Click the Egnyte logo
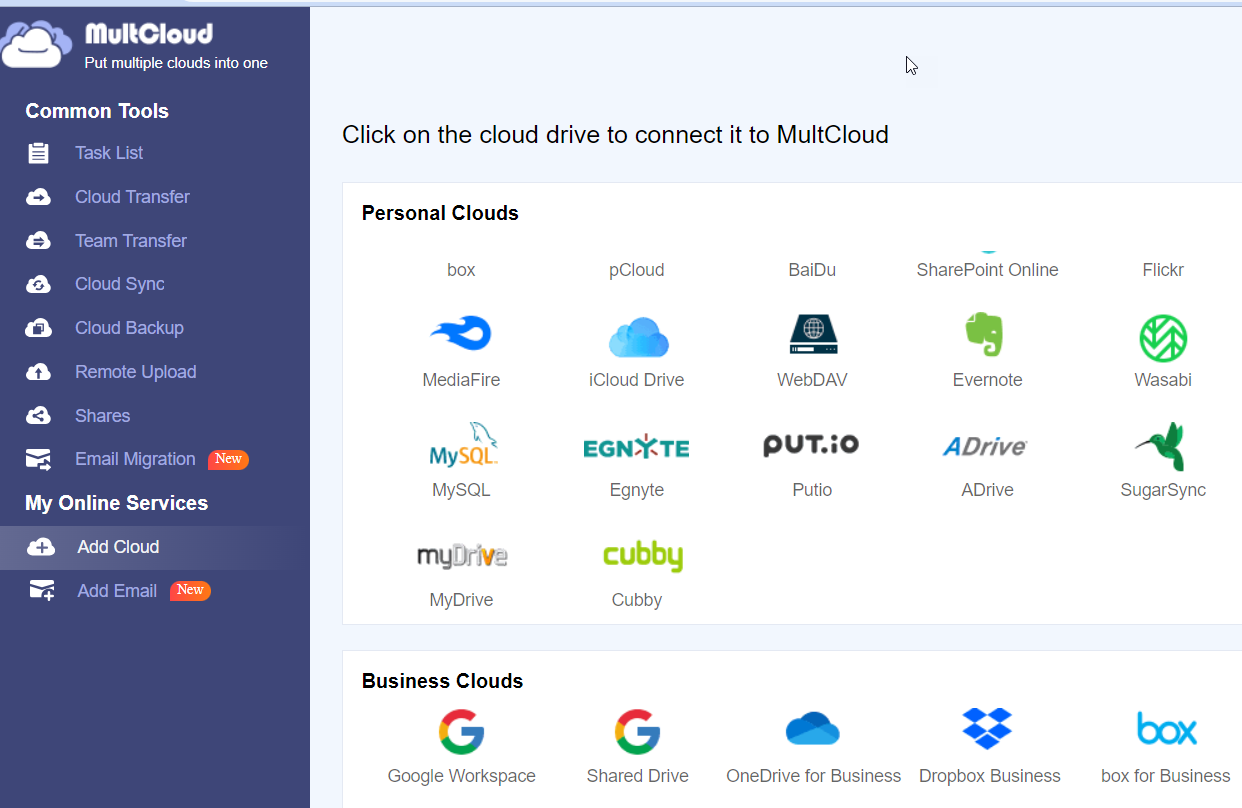Screen dimensions: 1242x808 pyautogui.click(x=637, y=447)
